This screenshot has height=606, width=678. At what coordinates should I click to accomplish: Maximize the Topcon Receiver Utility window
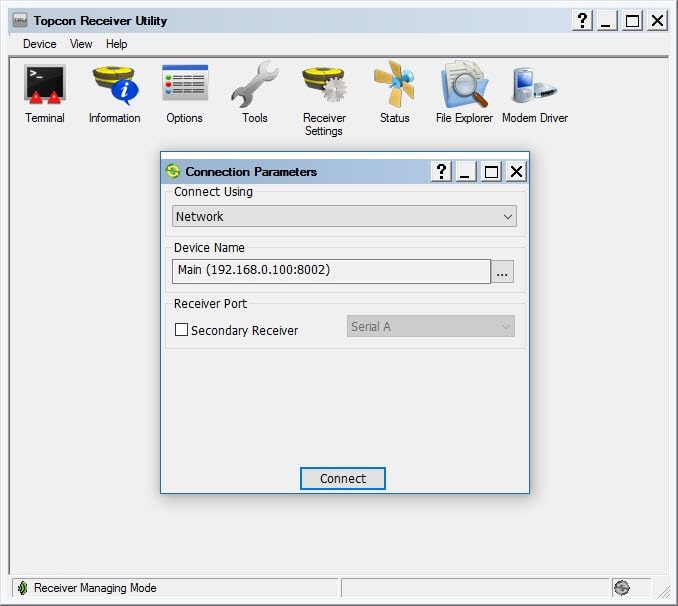tap(632, 20)
